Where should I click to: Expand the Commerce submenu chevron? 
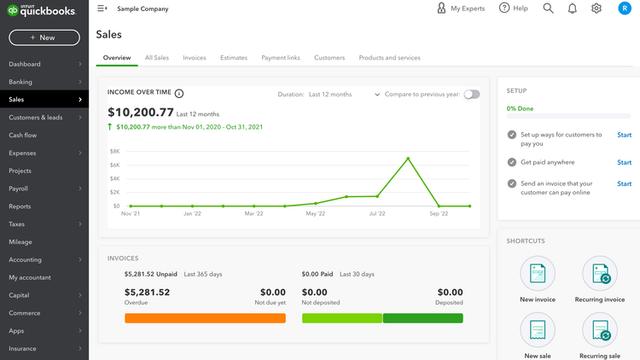click(x=80, y=313)
